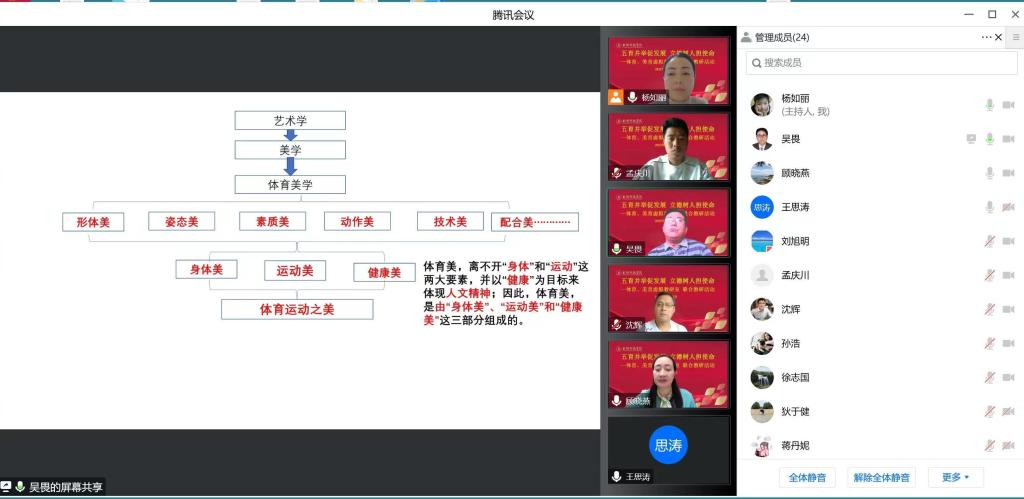The image size is (1024, 499).
Task: Click 沈辉's camera icon in member list
Action: pyautogui.click(x=1008, y=309)
